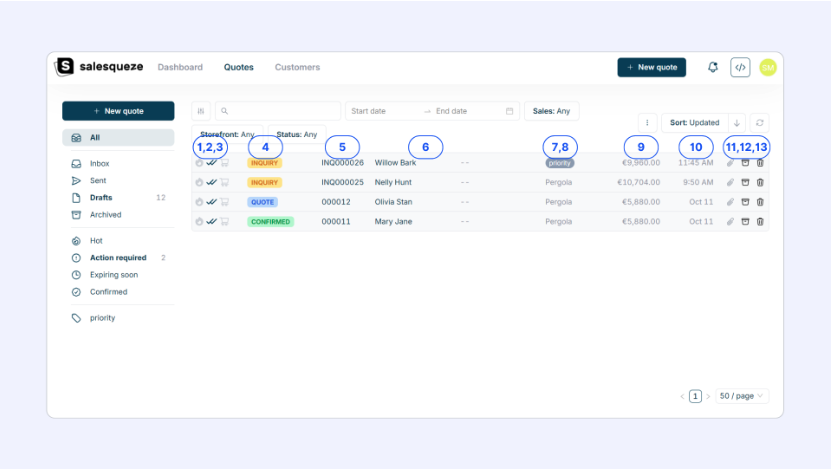The image size is (833, 470).
Task: Toggle the hot flame on Nelly Hunt row
Action: pos(199,183)
